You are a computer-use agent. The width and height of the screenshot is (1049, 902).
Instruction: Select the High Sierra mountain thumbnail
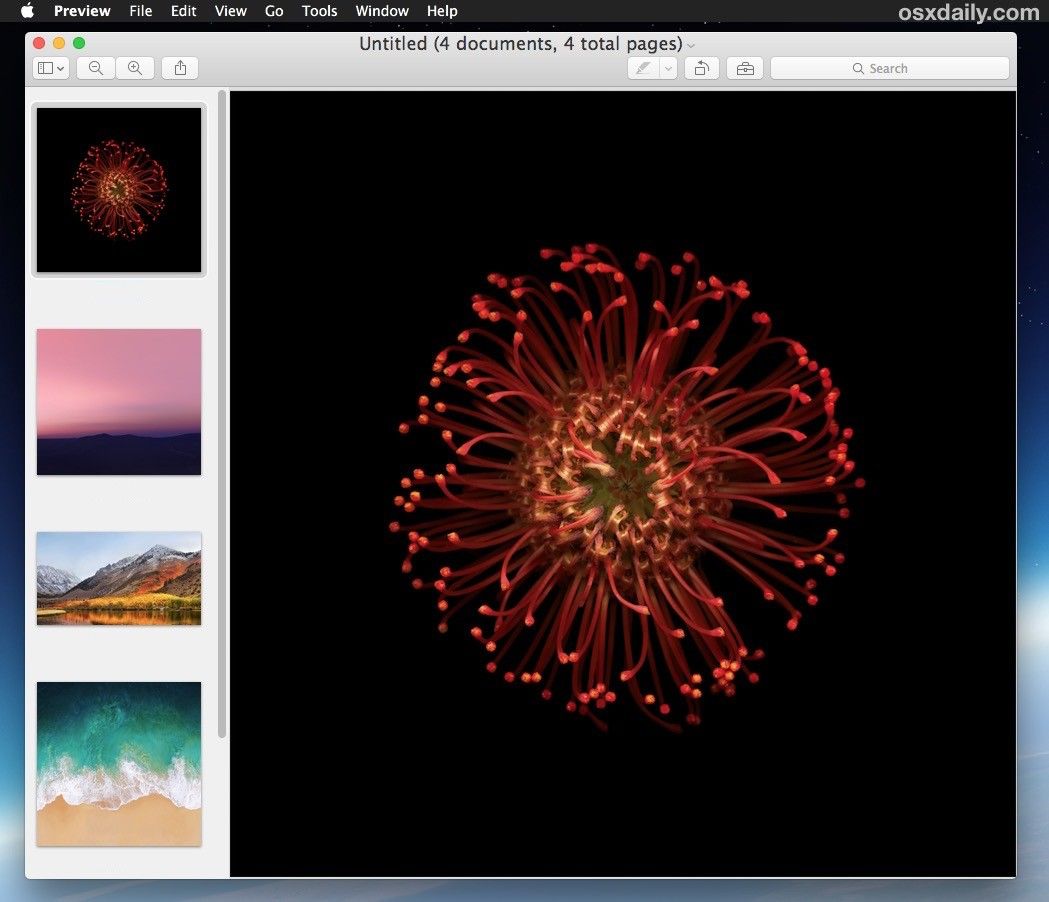119,578
